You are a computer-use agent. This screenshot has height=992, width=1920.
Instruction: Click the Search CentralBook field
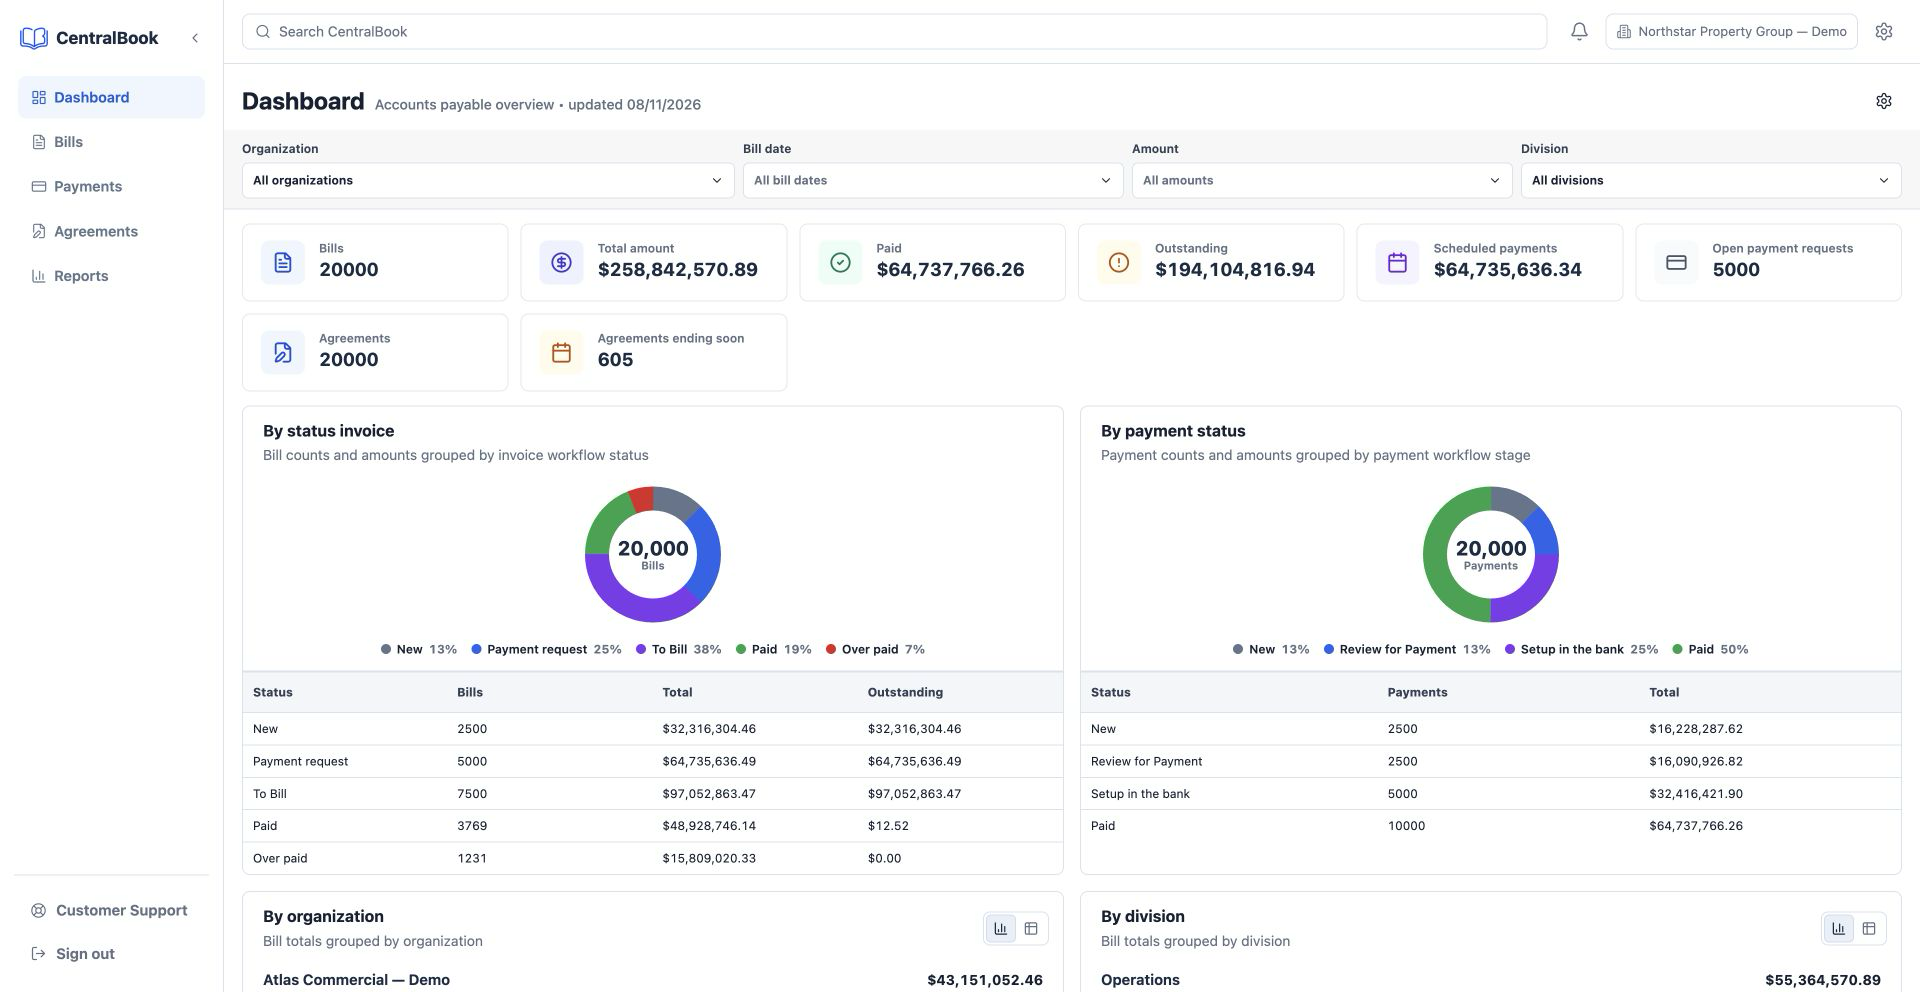[x=894, y=32]
